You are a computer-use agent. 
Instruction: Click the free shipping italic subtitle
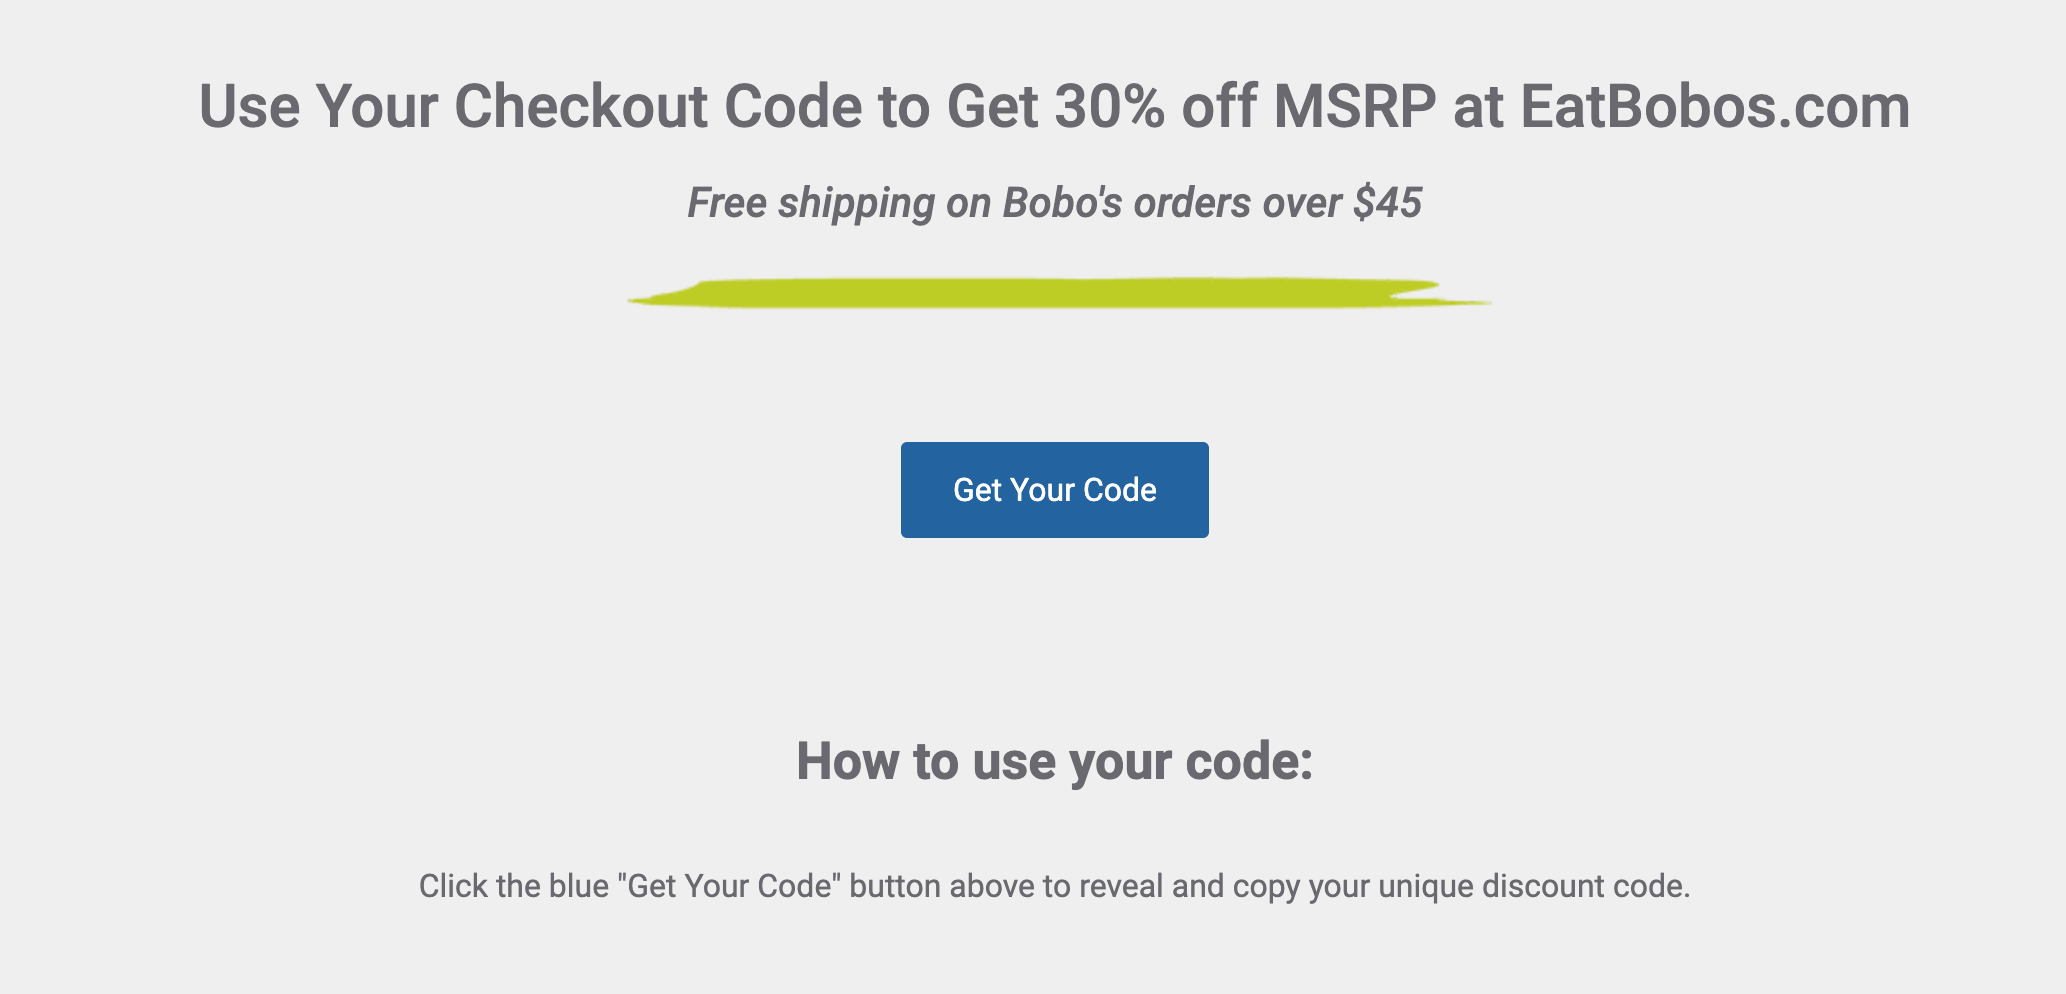click(x=1054, y=203)
